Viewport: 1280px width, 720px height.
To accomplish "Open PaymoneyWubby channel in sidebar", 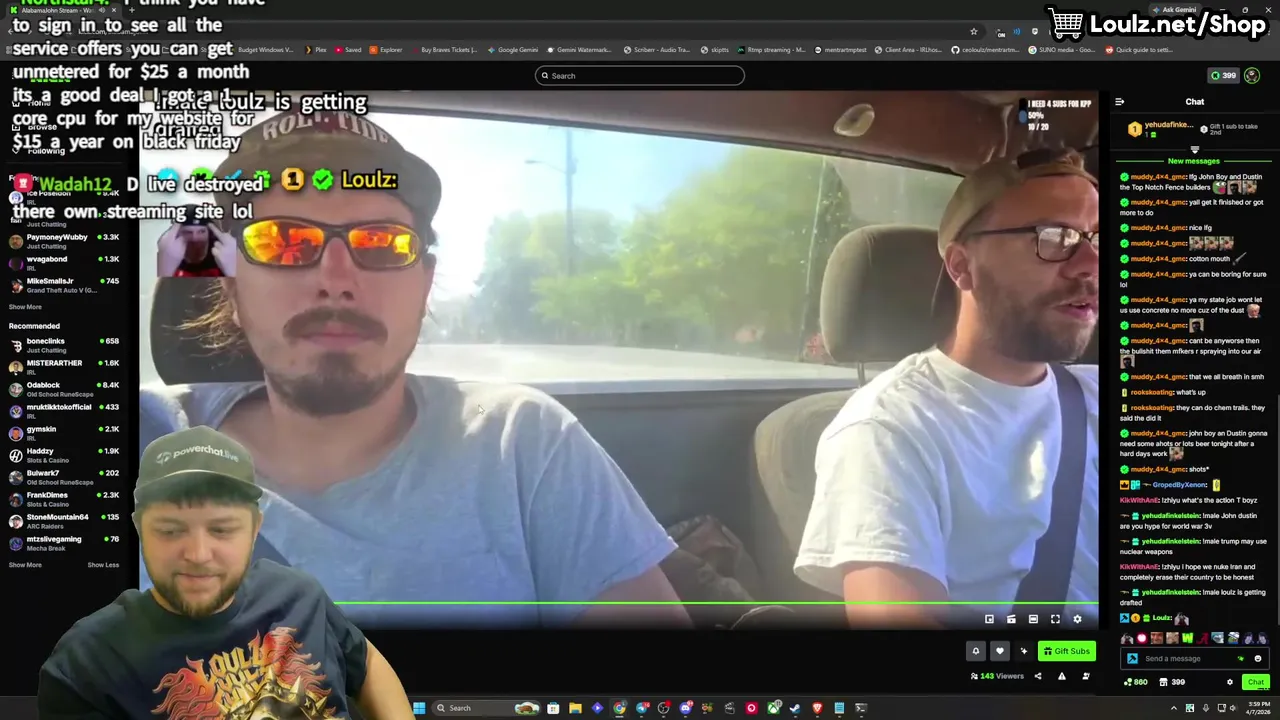I will pyautogui.click(x=63, y=241).
